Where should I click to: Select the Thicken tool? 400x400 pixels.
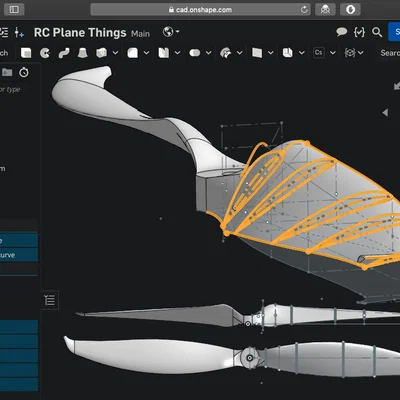pos(101,53)
